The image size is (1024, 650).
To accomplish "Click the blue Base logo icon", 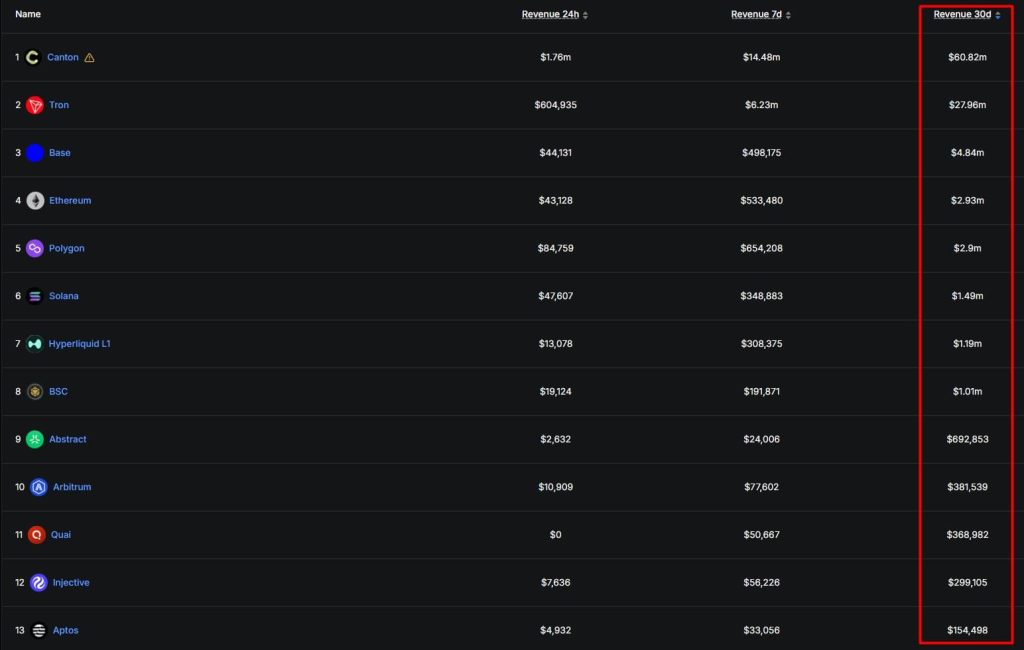I will (35, 153).
